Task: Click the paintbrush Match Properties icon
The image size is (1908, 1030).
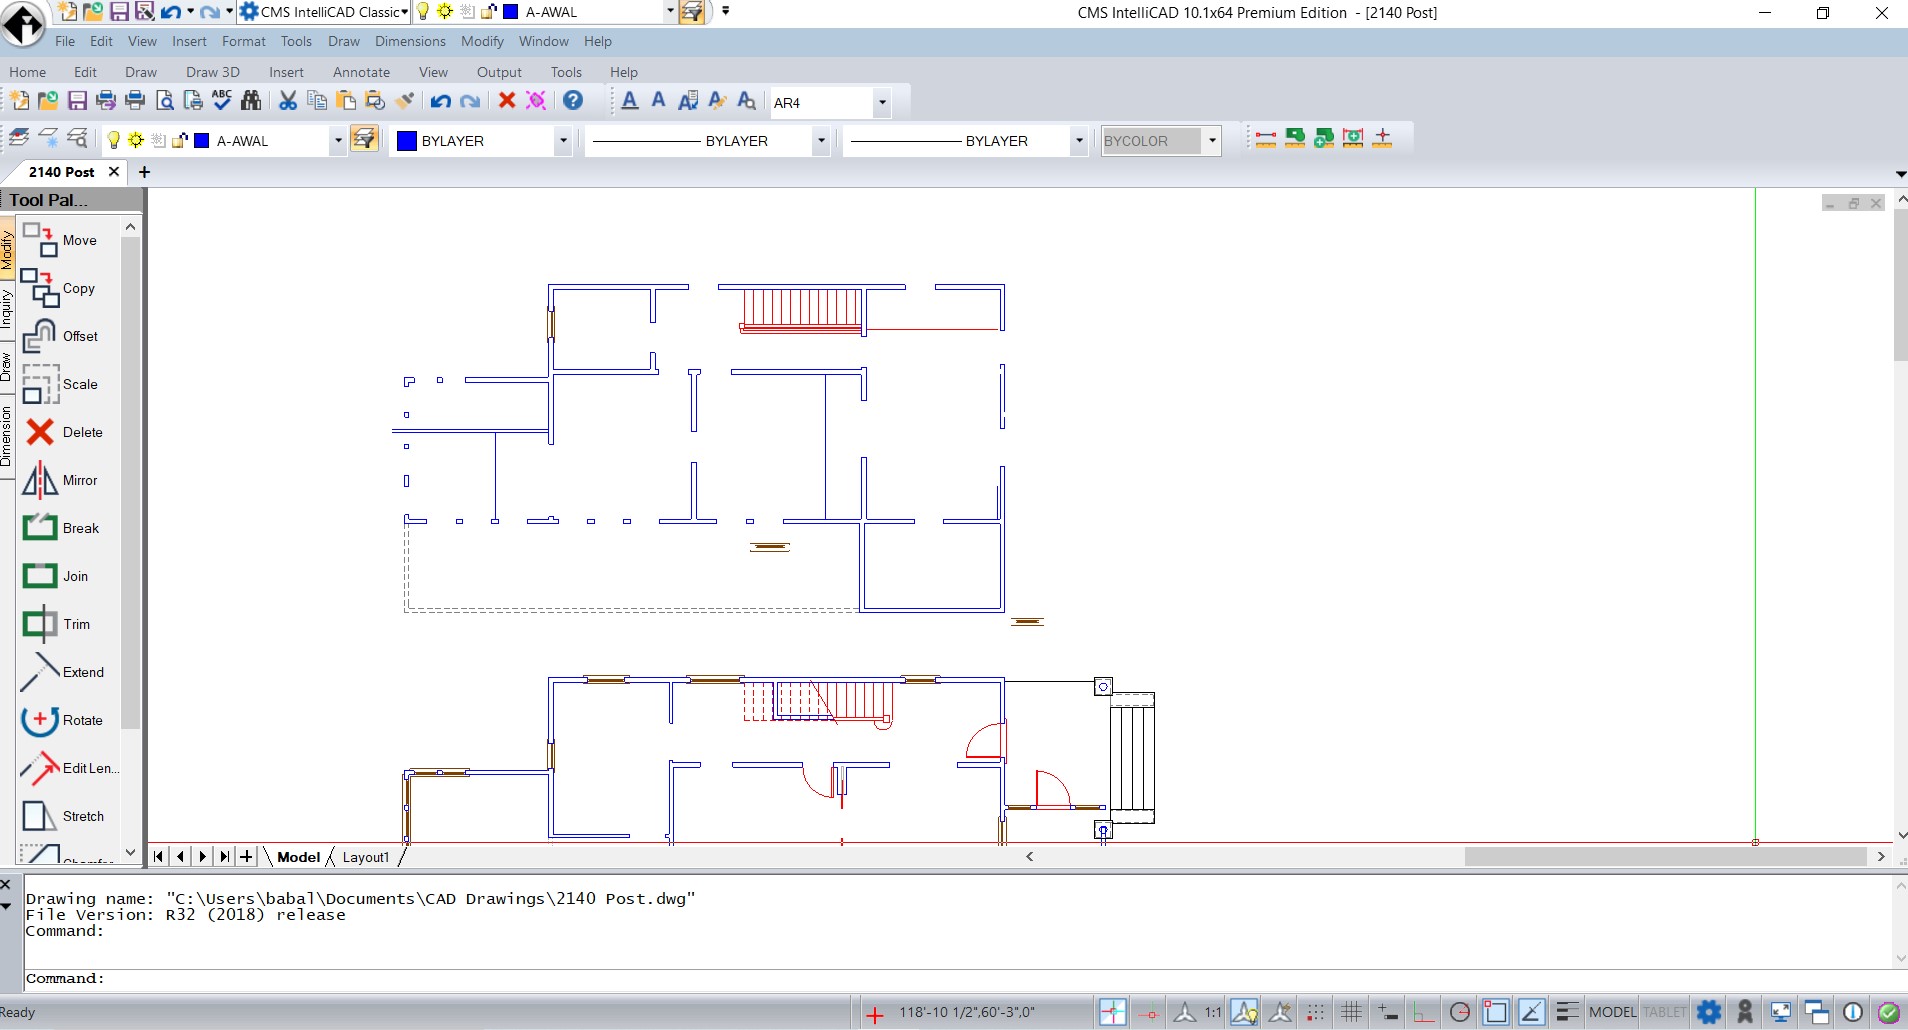Action: pos(405,101)
